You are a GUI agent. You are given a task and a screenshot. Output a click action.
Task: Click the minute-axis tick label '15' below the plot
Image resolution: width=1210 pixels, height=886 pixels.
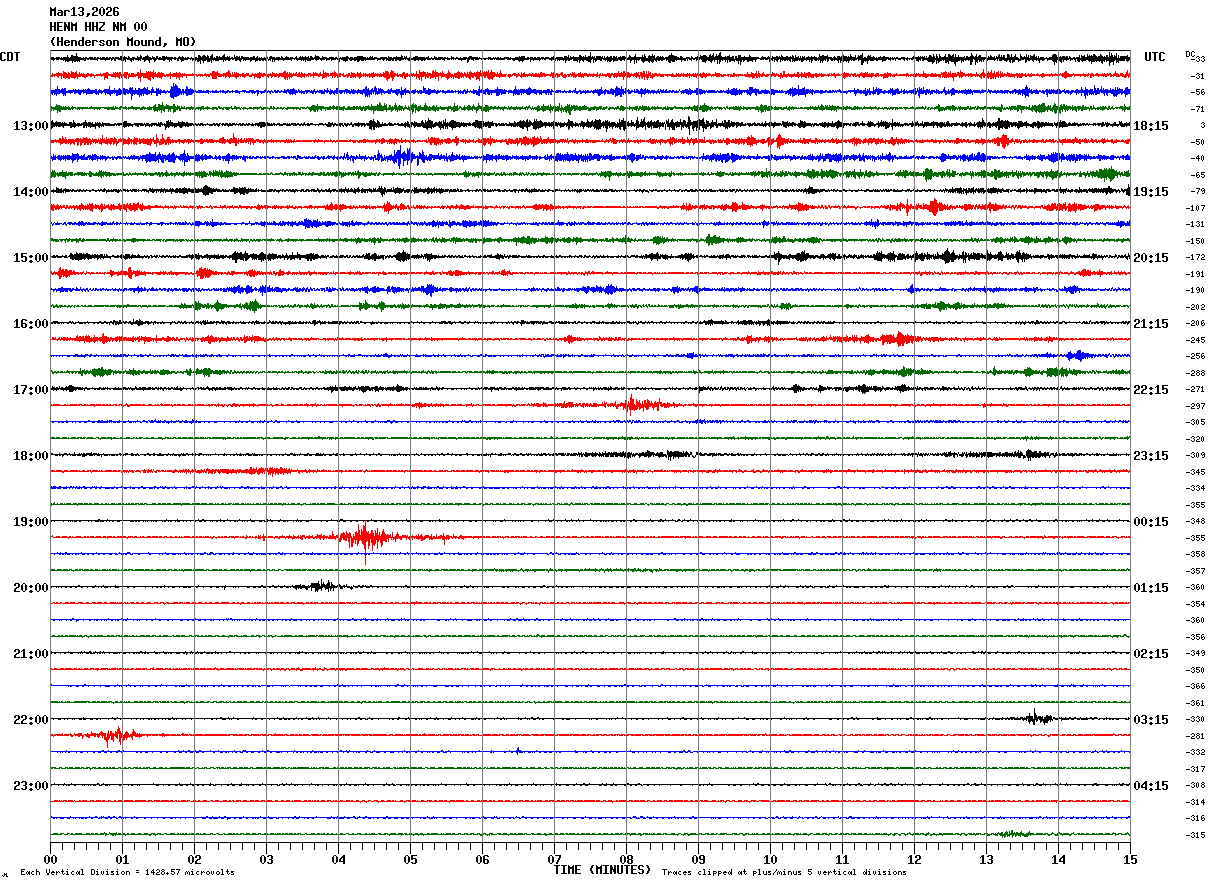[x=1130, y=859]
